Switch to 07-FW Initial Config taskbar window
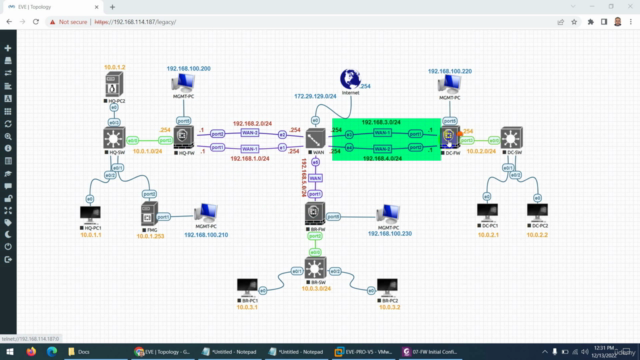The height and width of the screenshot is (360, 640). click(430, 351)
